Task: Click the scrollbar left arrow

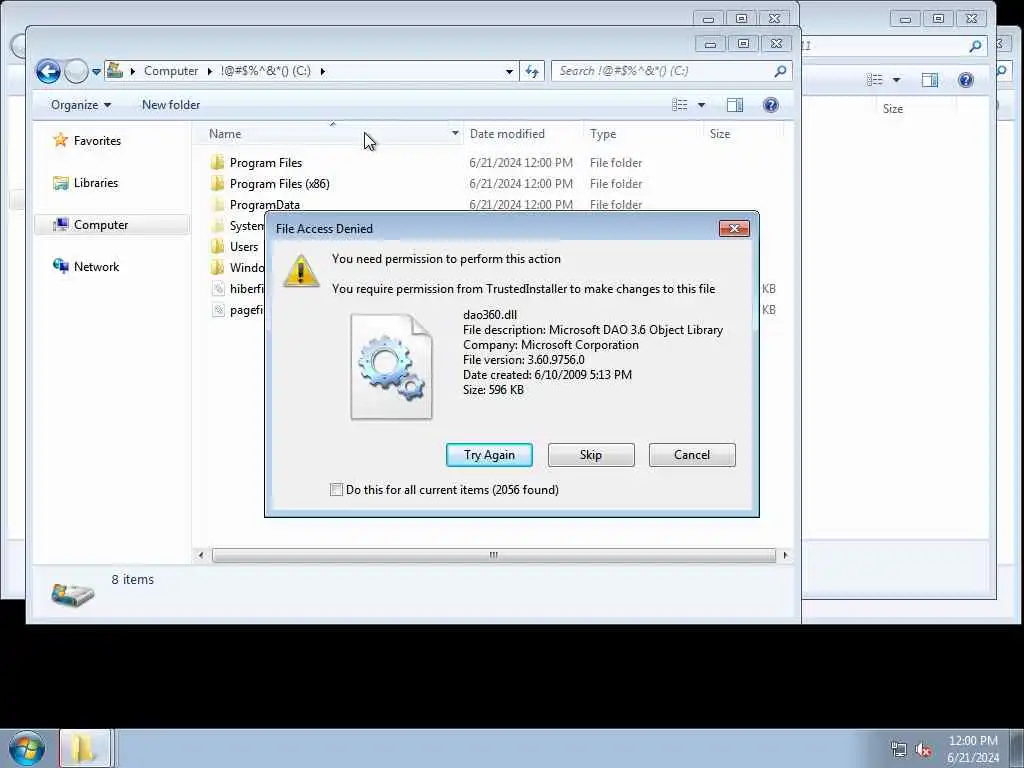Action: (x=201, y=555)
